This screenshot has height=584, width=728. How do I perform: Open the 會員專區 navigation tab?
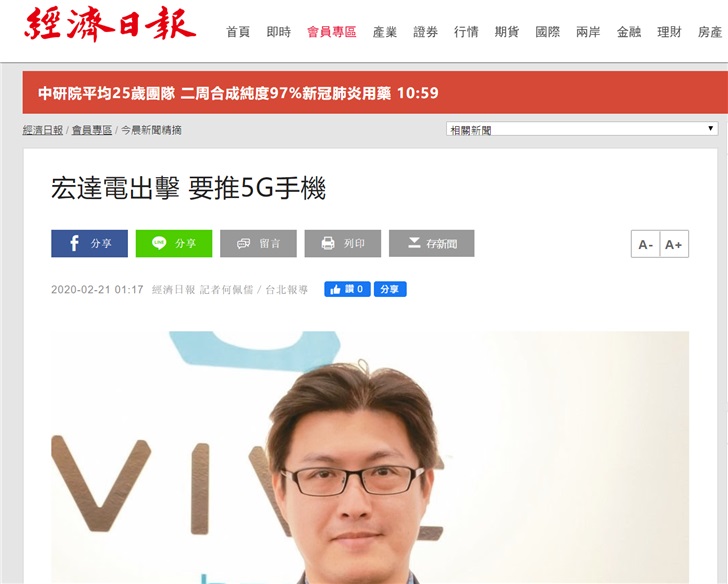click(332, 32)
